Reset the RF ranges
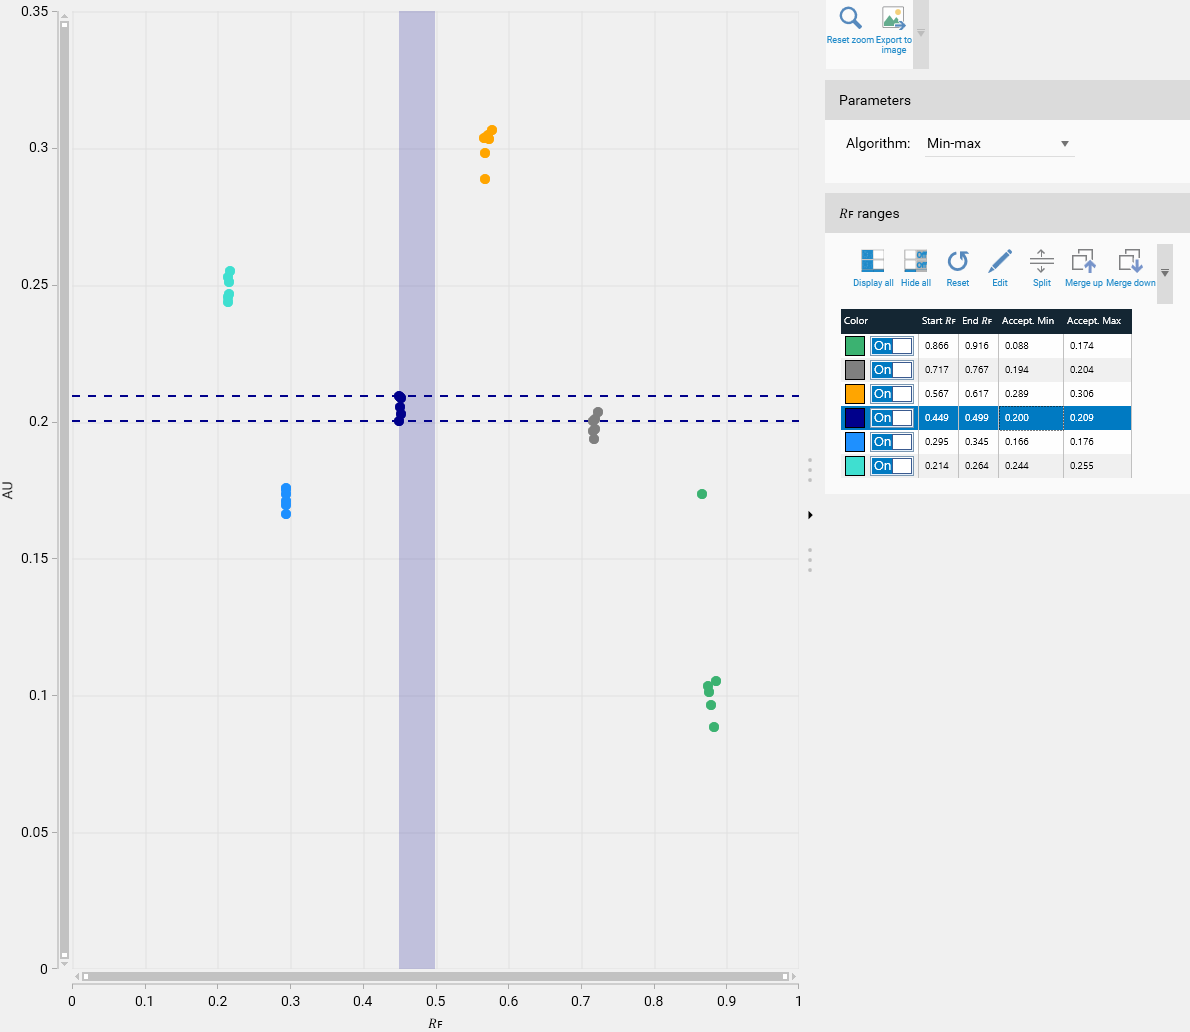The height and width of the screenshot is (1032, 1190). (958, 262)
